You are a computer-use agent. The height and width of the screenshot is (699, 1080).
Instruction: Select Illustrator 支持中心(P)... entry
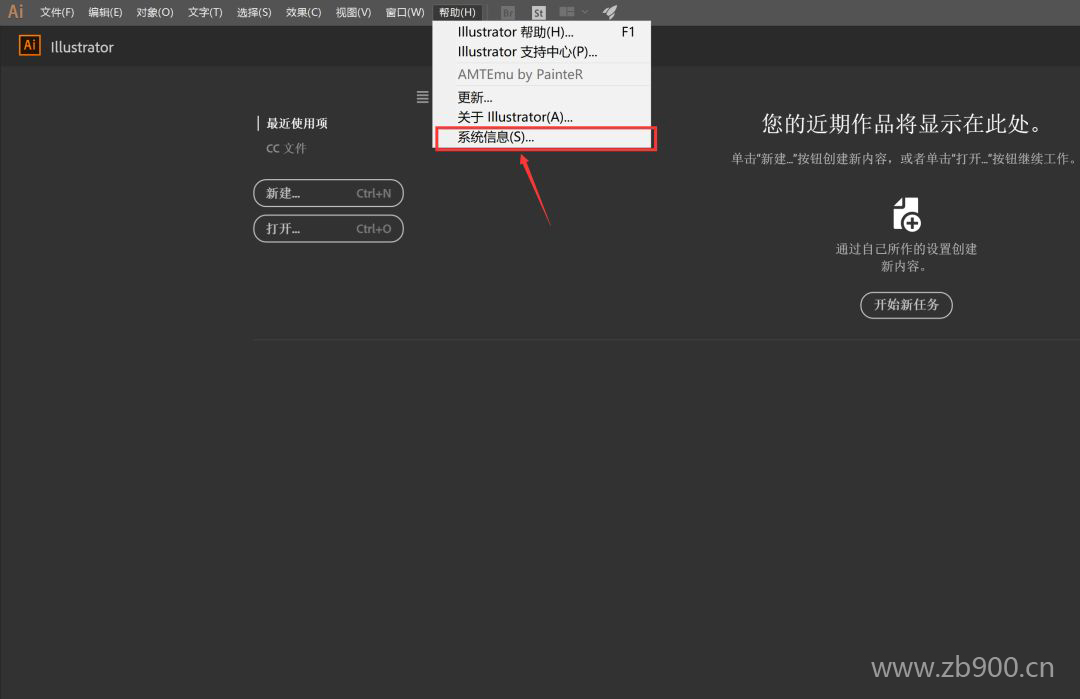click(x=541, y=52)
